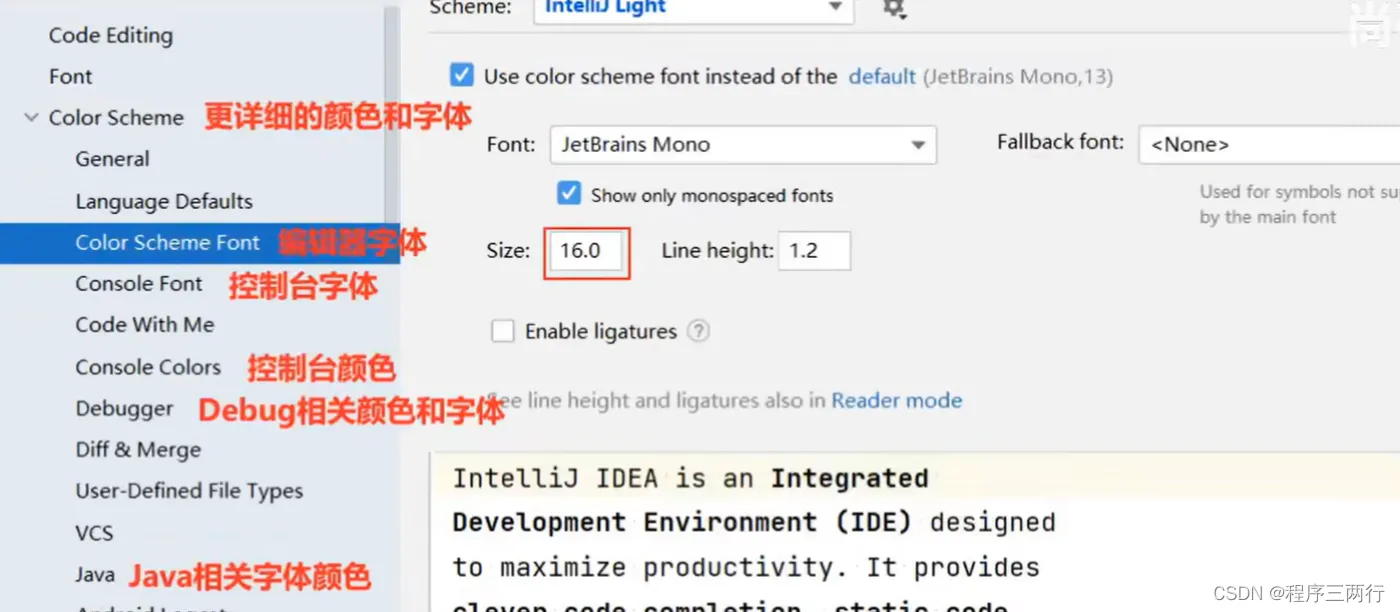Select Console Font in settings tree
1400x612 pixels.
(139, 284)
